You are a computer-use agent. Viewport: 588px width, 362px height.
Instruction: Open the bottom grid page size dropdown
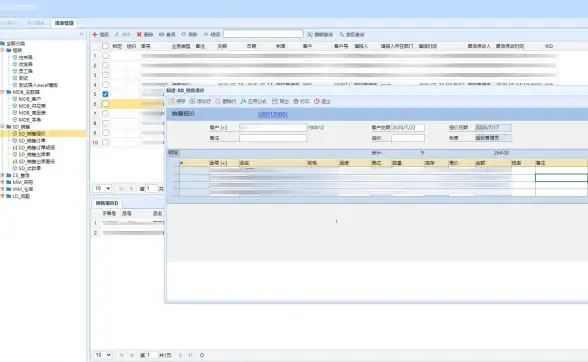[102, 355]
